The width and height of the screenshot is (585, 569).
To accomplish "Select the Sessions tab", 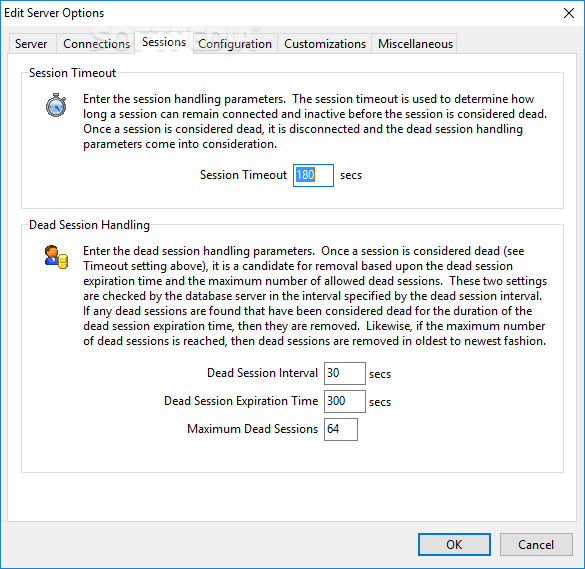I will (x=164, y=42).
